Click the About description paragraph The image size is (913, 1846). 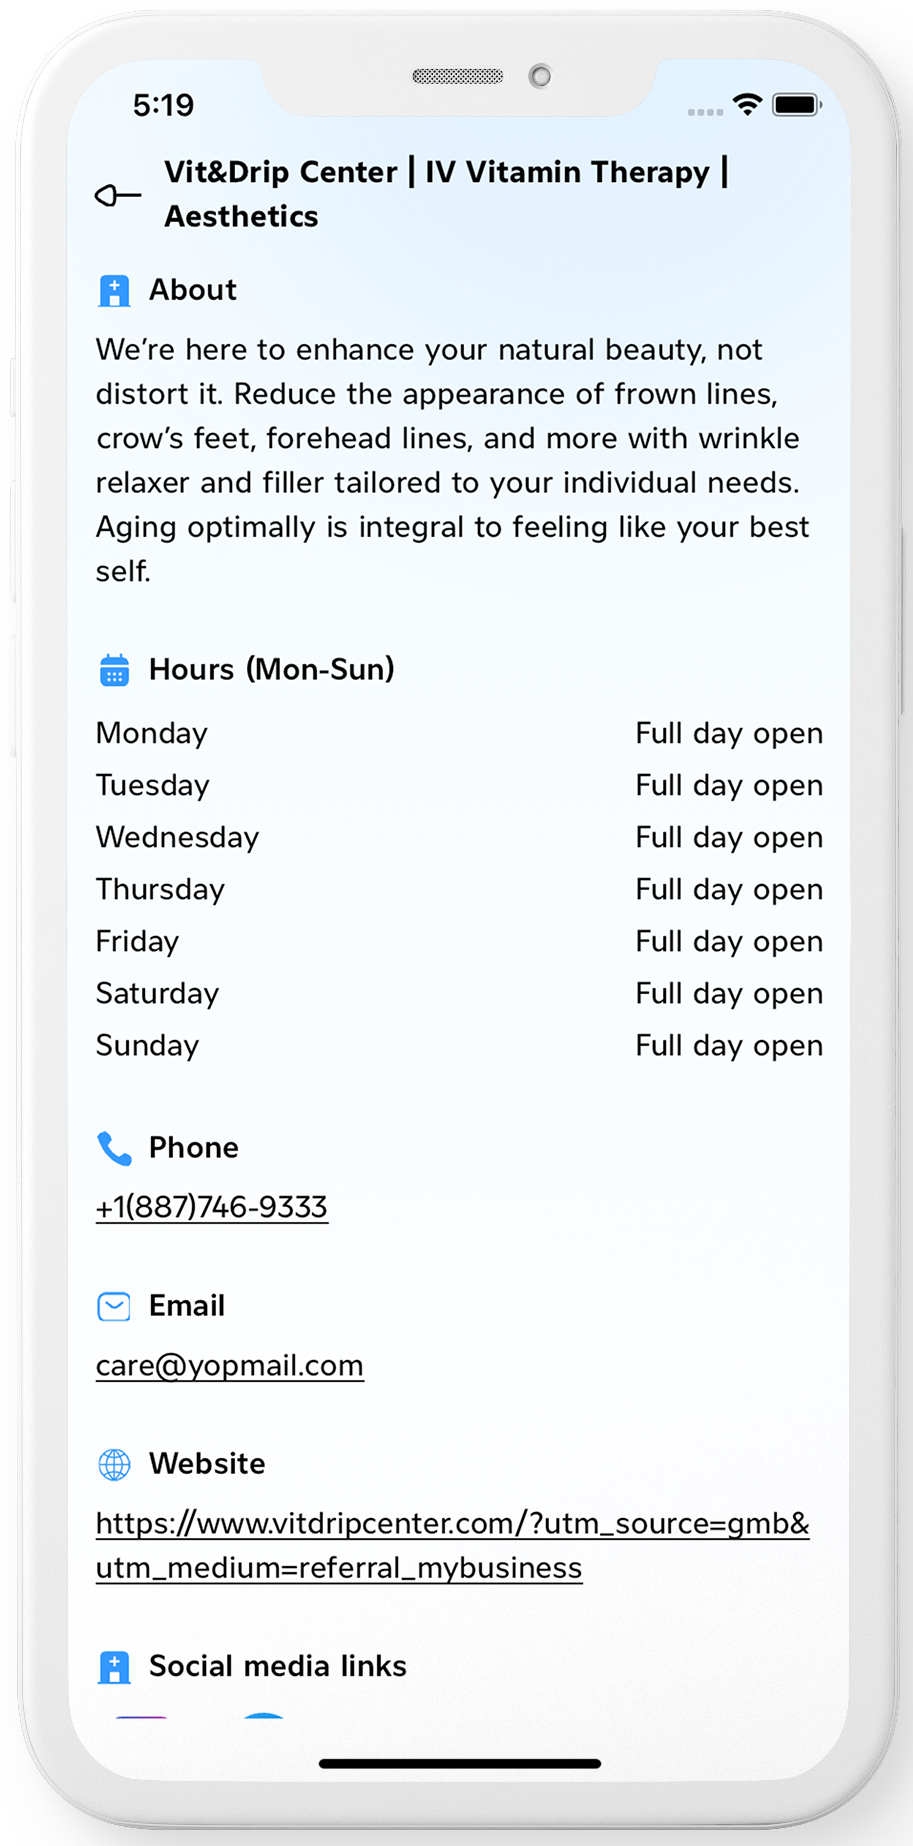coord(452,460)
